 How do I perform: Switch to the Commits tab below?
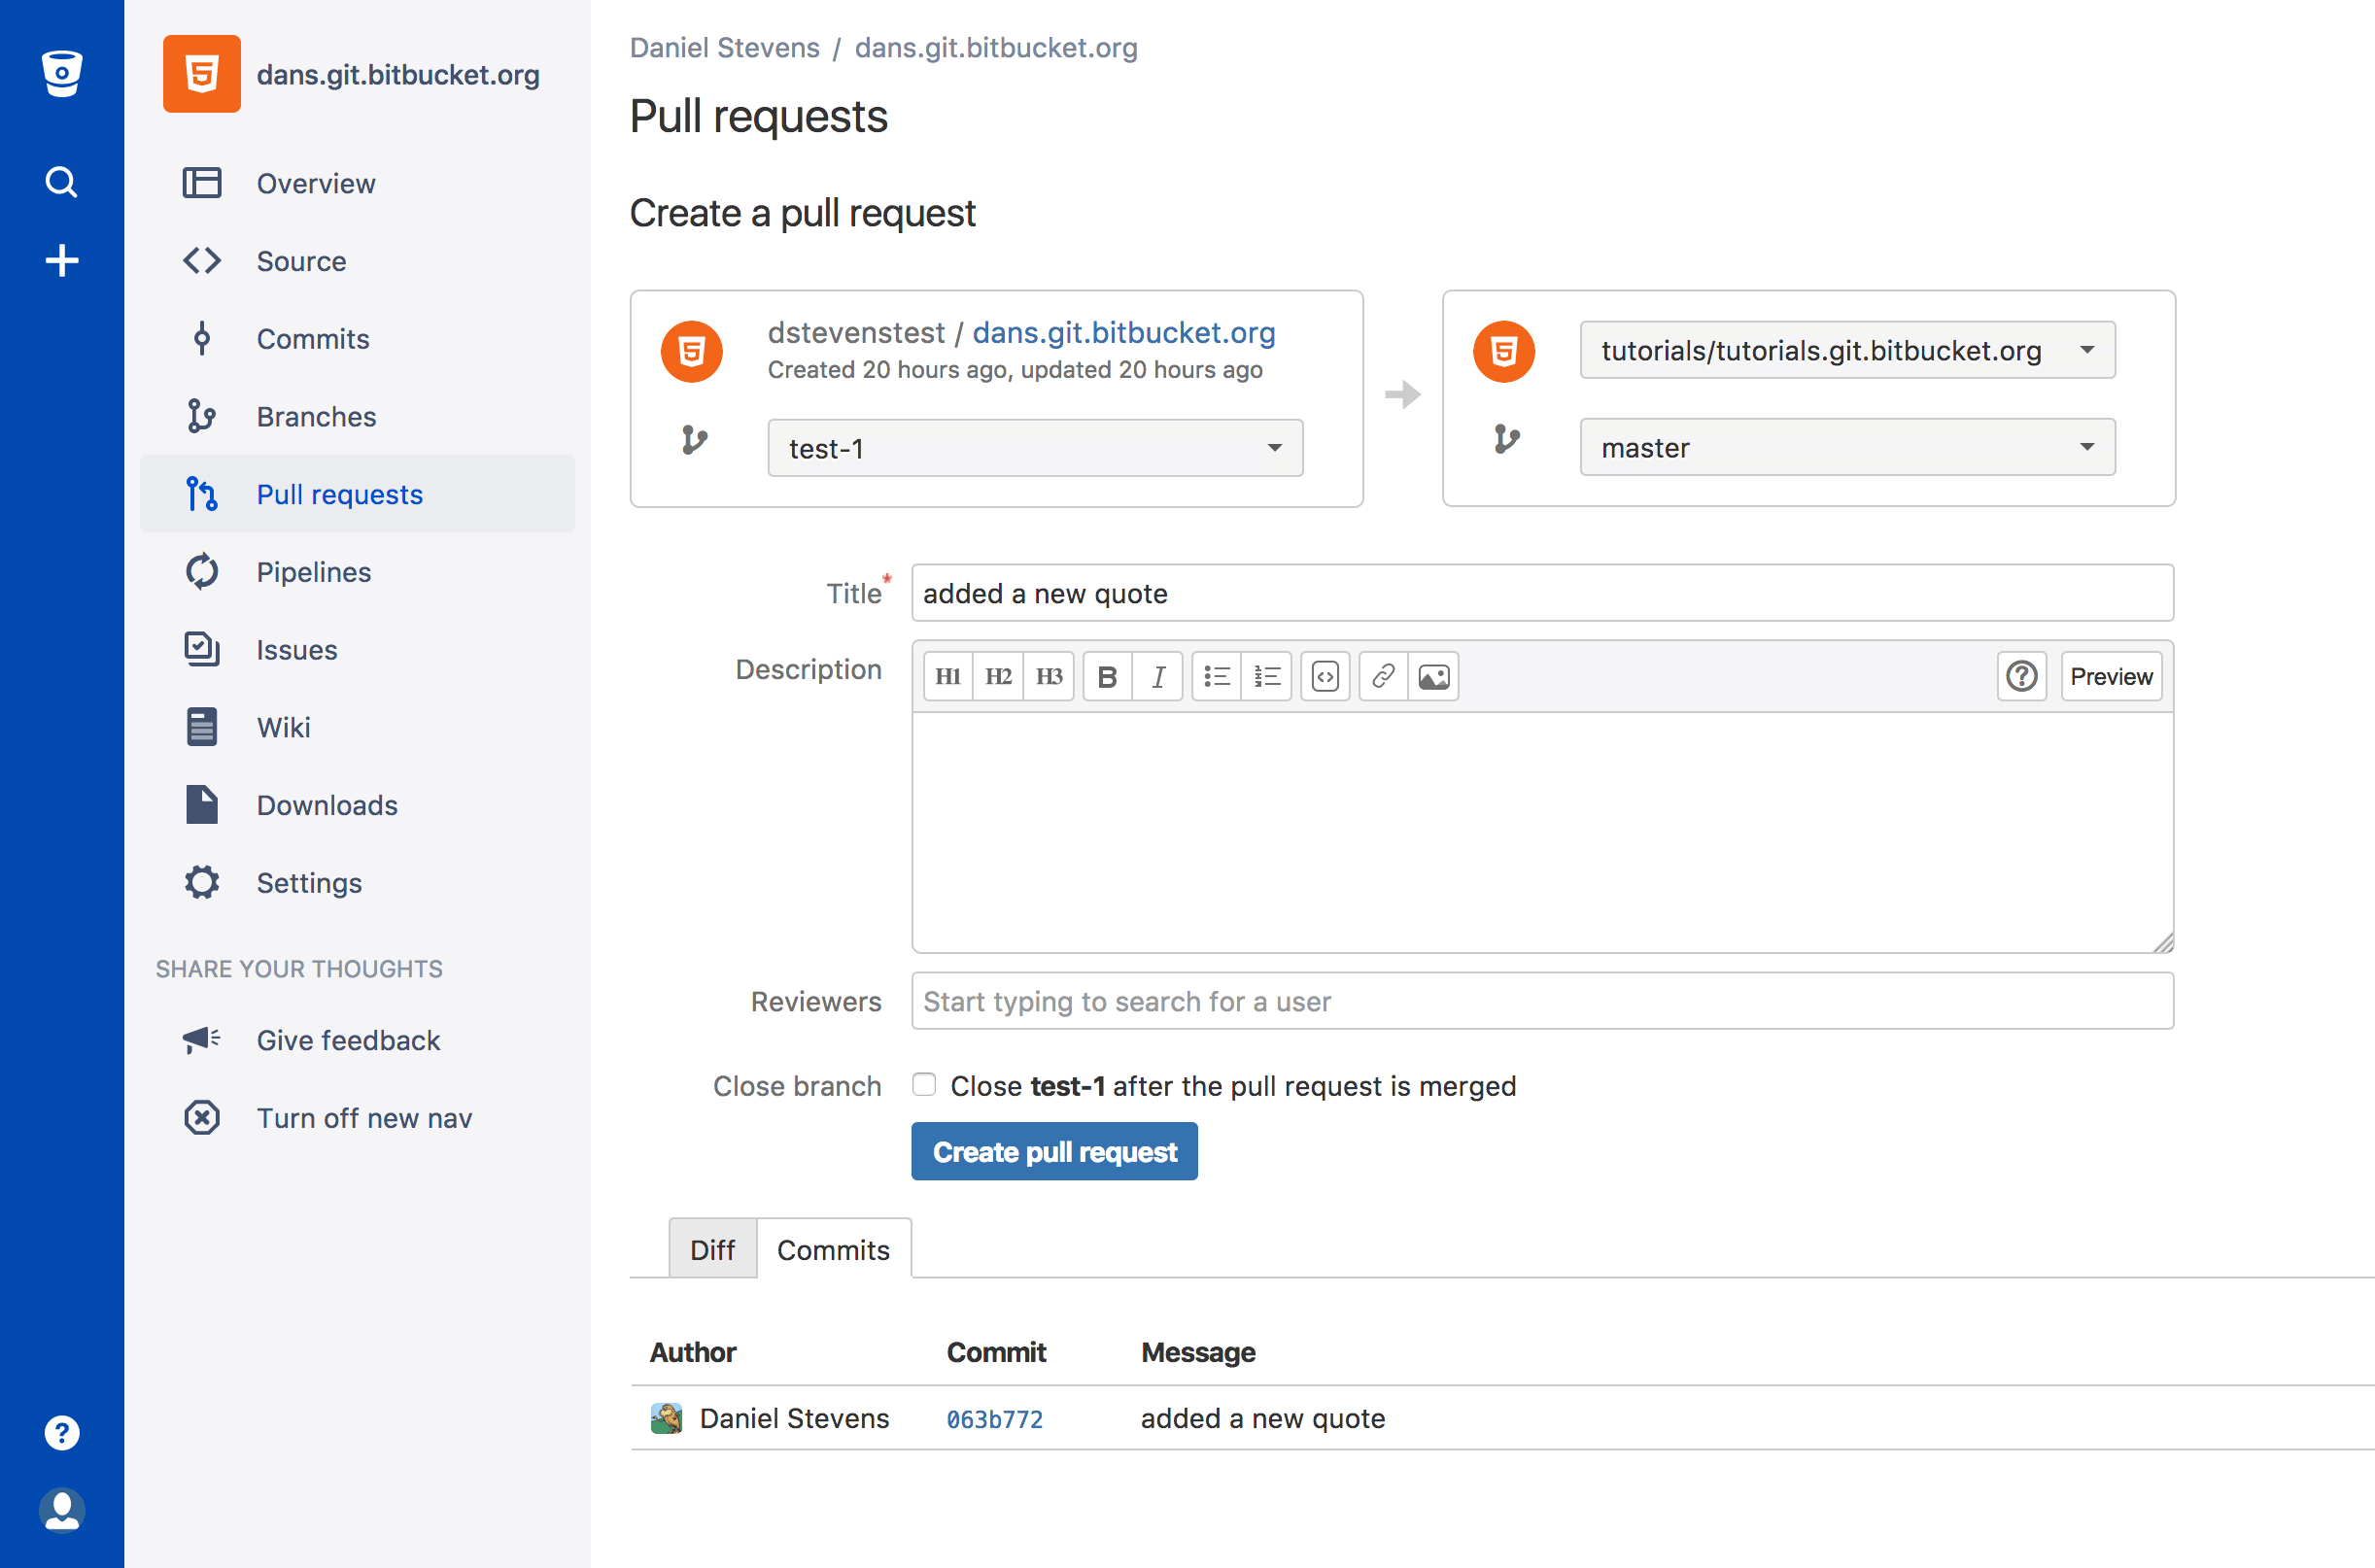[833, 1247]
